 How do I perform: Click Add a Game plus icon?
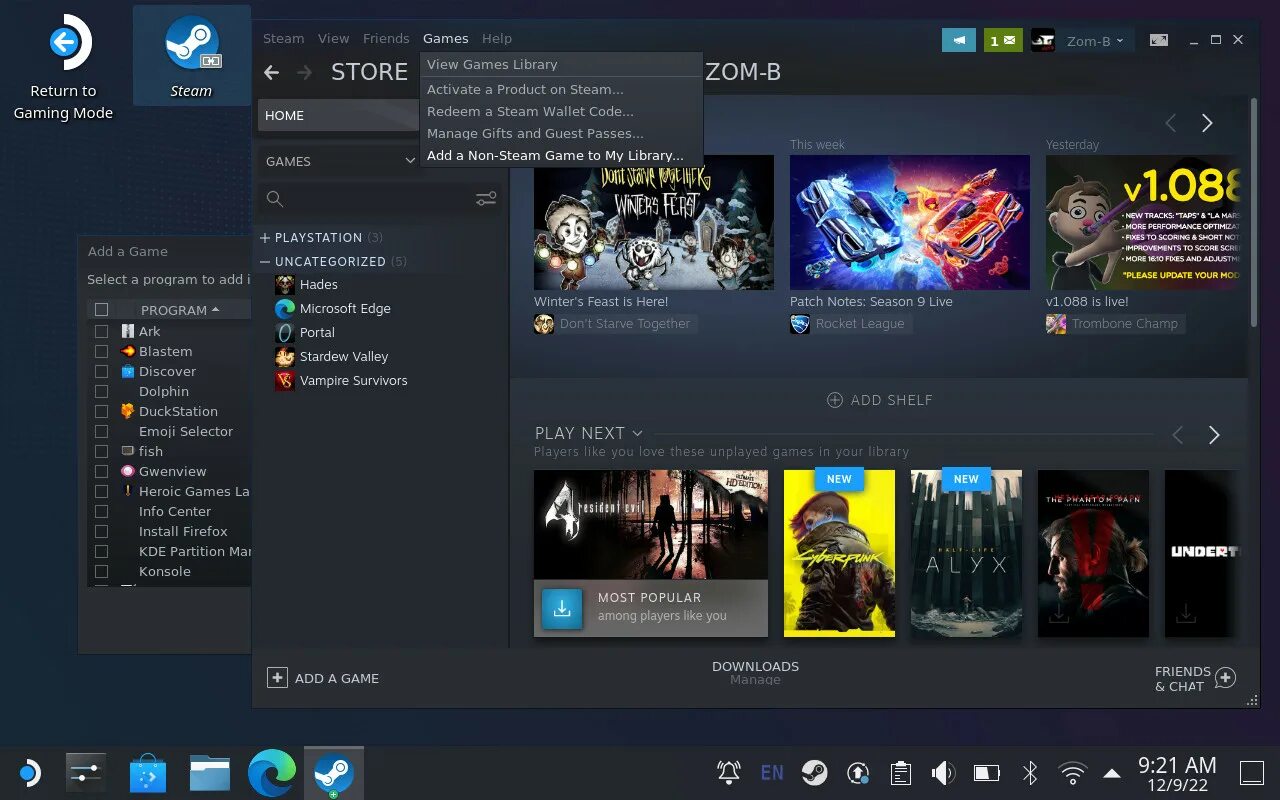[277, 678]
